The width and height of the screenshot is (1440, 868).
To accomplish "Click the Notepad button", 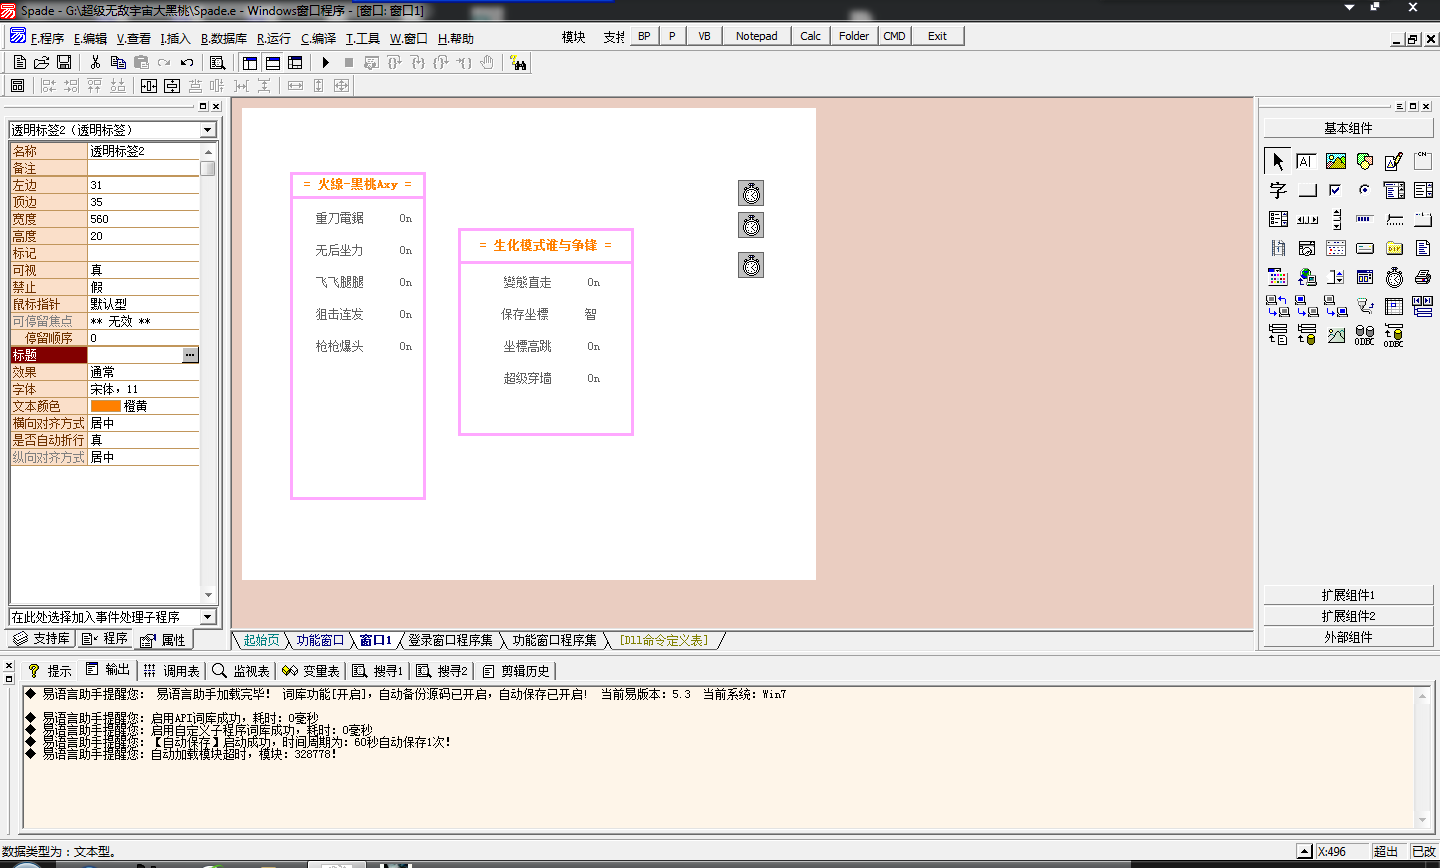I will [756, 36].
